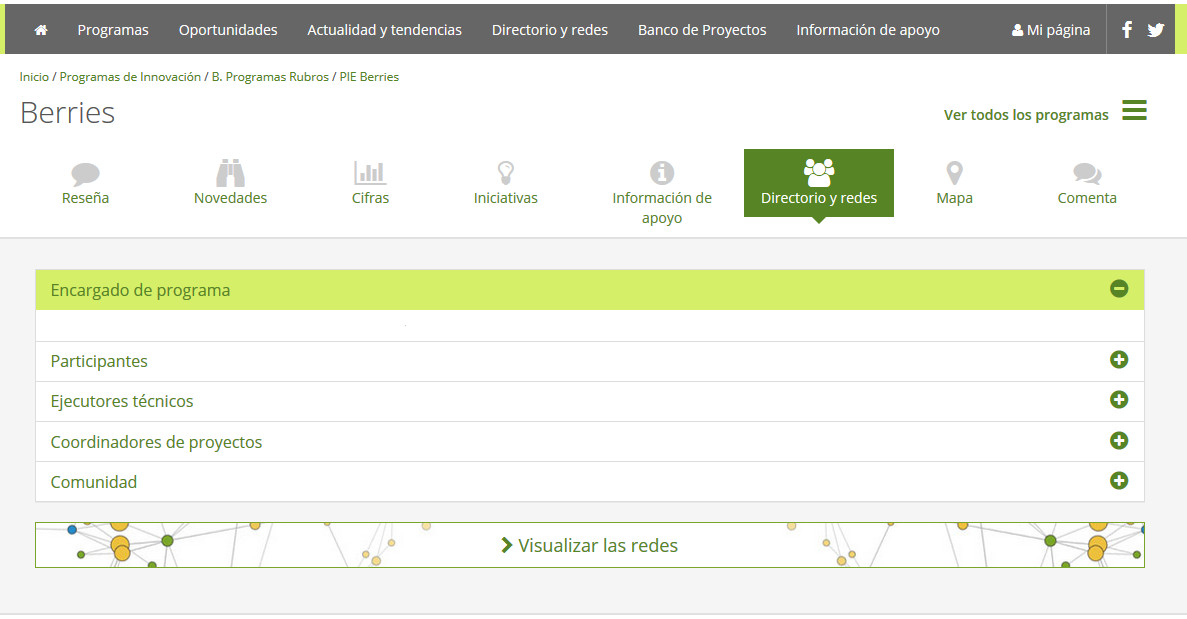The image size is (1187, 619).
Task: Click the Iniciativas lightbulb icon
Action: coord(506,173)
